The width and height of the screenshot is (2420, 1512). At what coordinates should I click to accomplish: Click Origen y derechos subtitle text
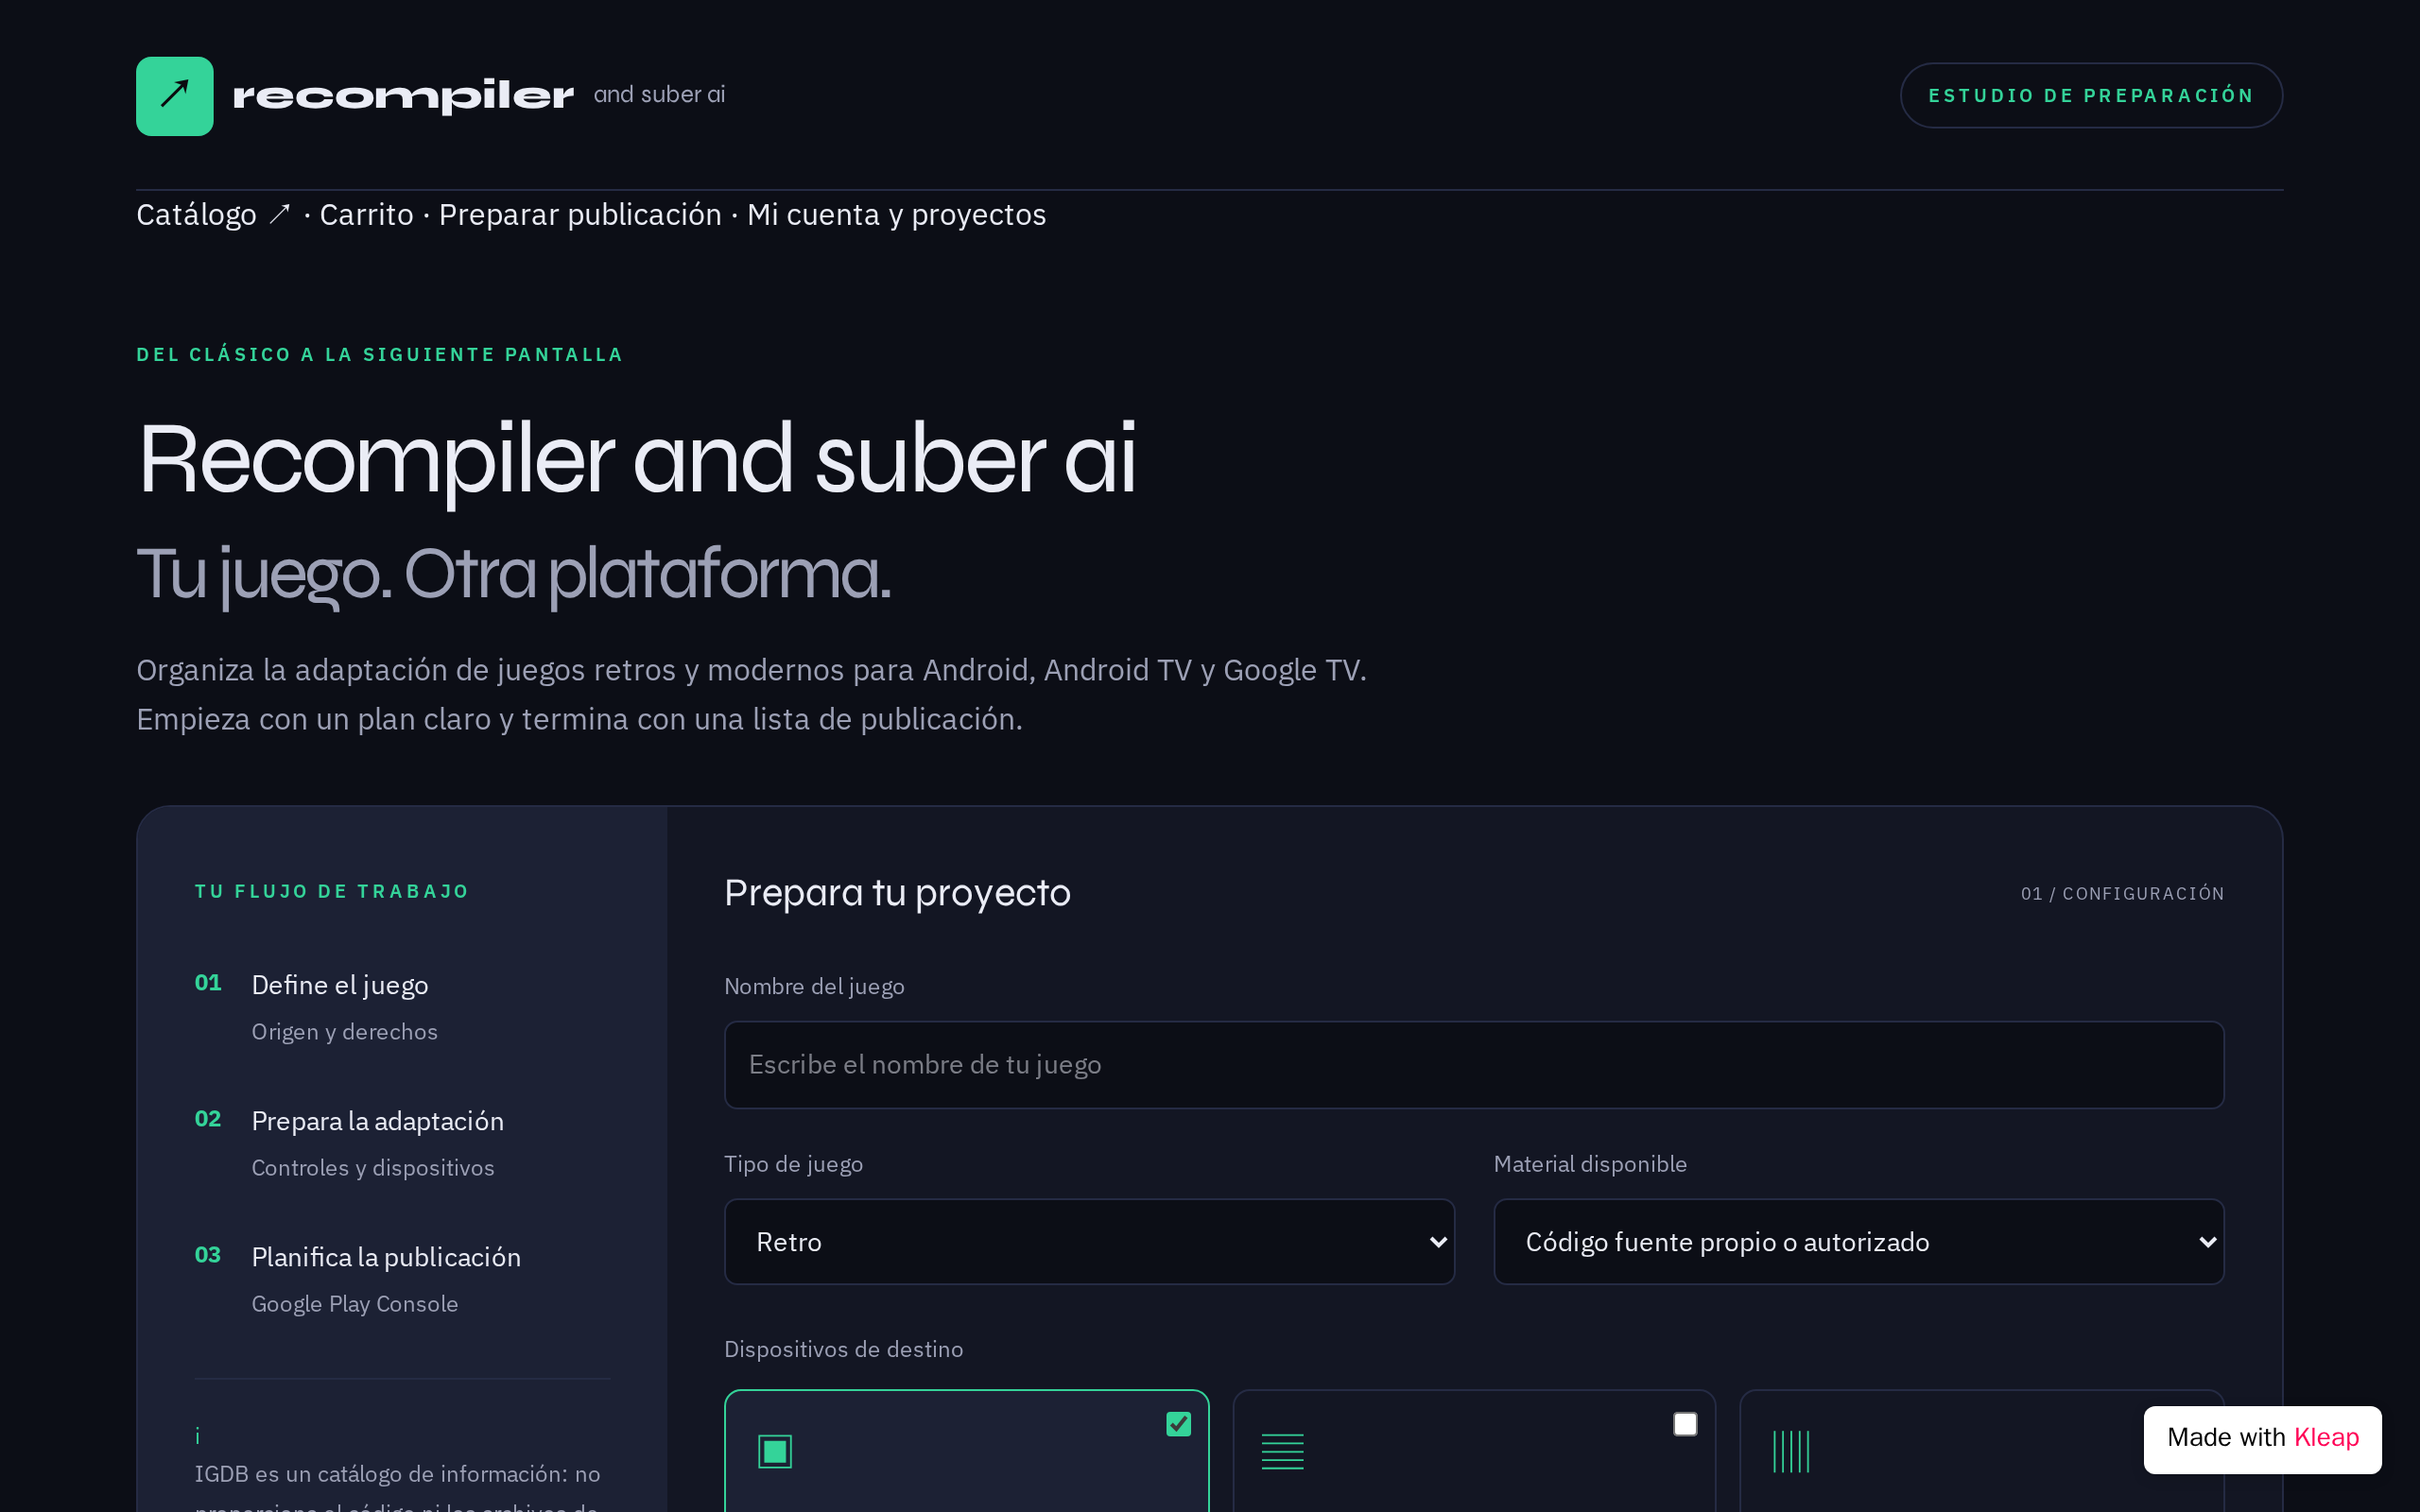[344, 1031]
